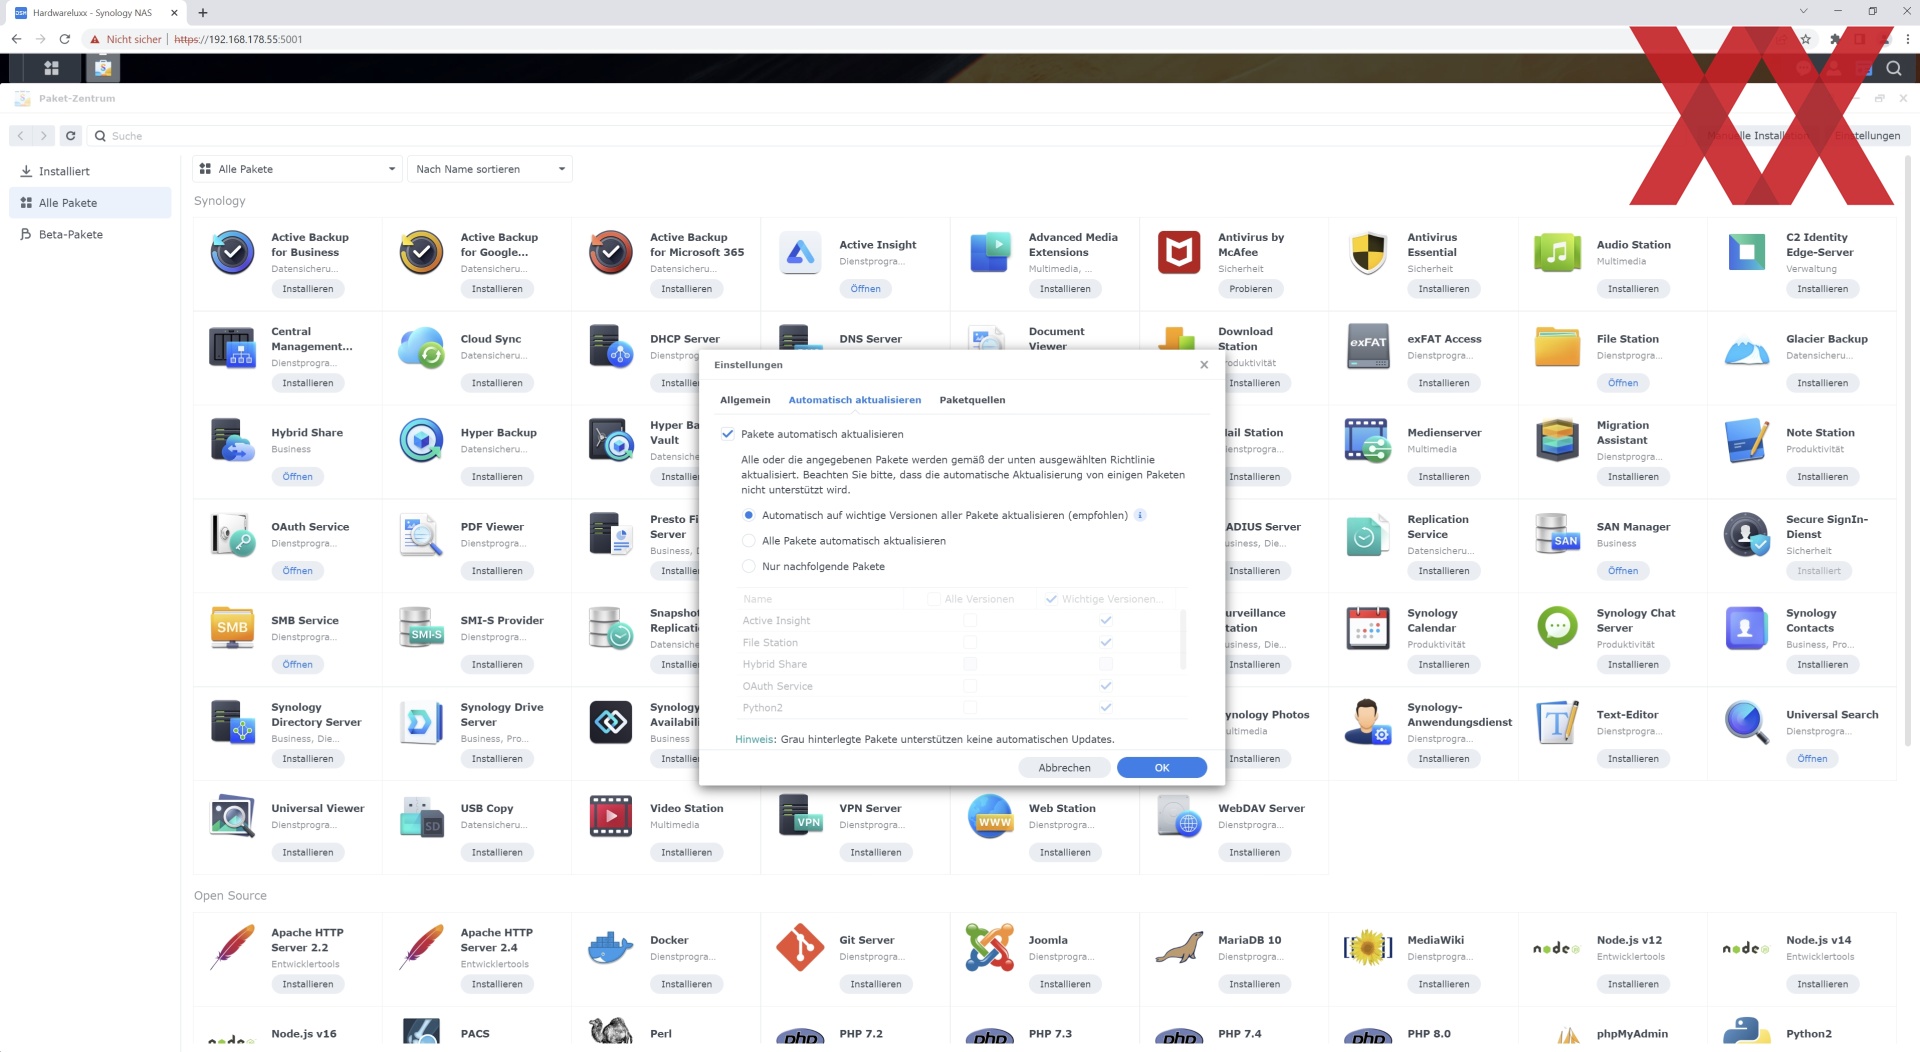Click the Docker whale icon

[611, 948]
